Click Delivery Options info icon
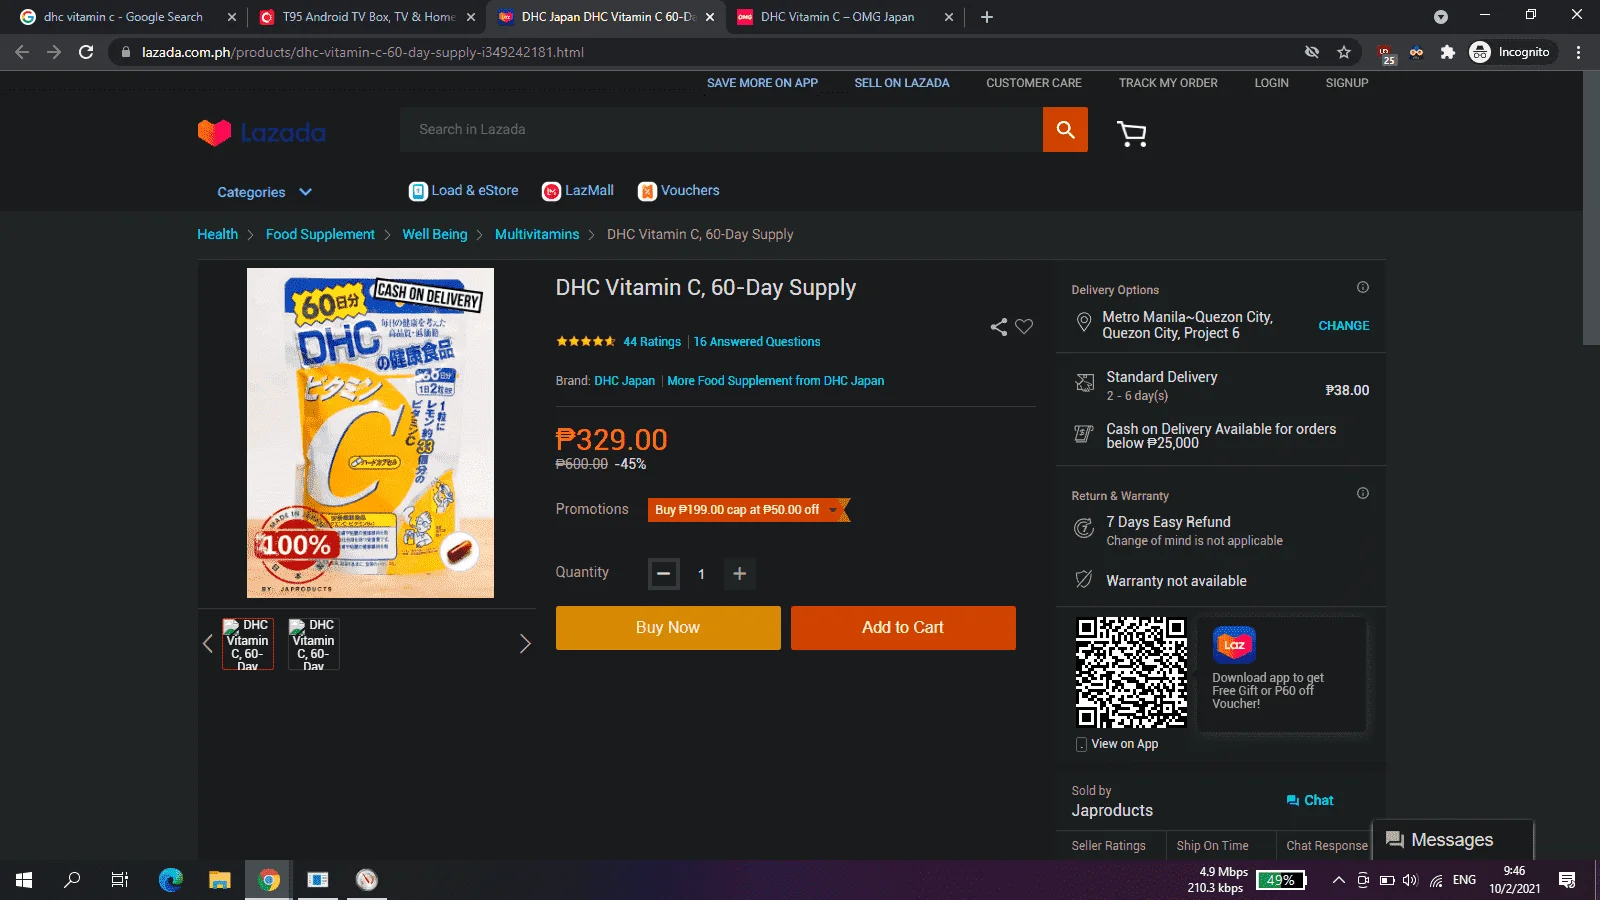 click(1363, 288)
